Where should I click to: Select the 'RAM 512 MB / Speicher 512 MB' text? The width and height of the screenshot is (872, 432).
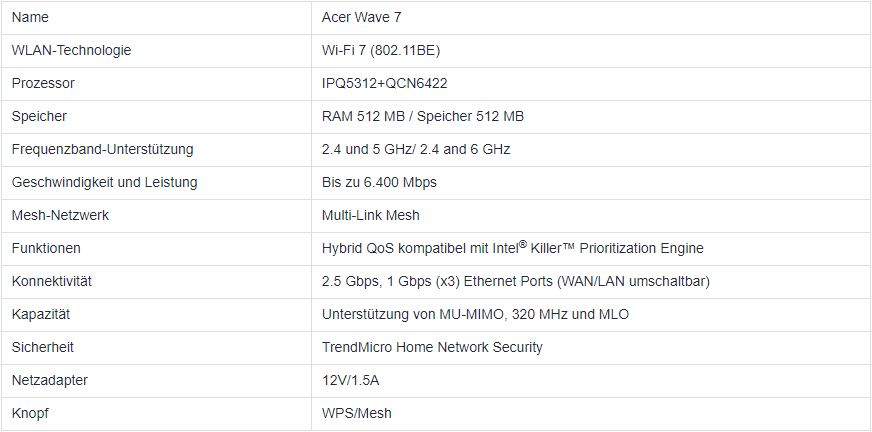tap(423, 116)
